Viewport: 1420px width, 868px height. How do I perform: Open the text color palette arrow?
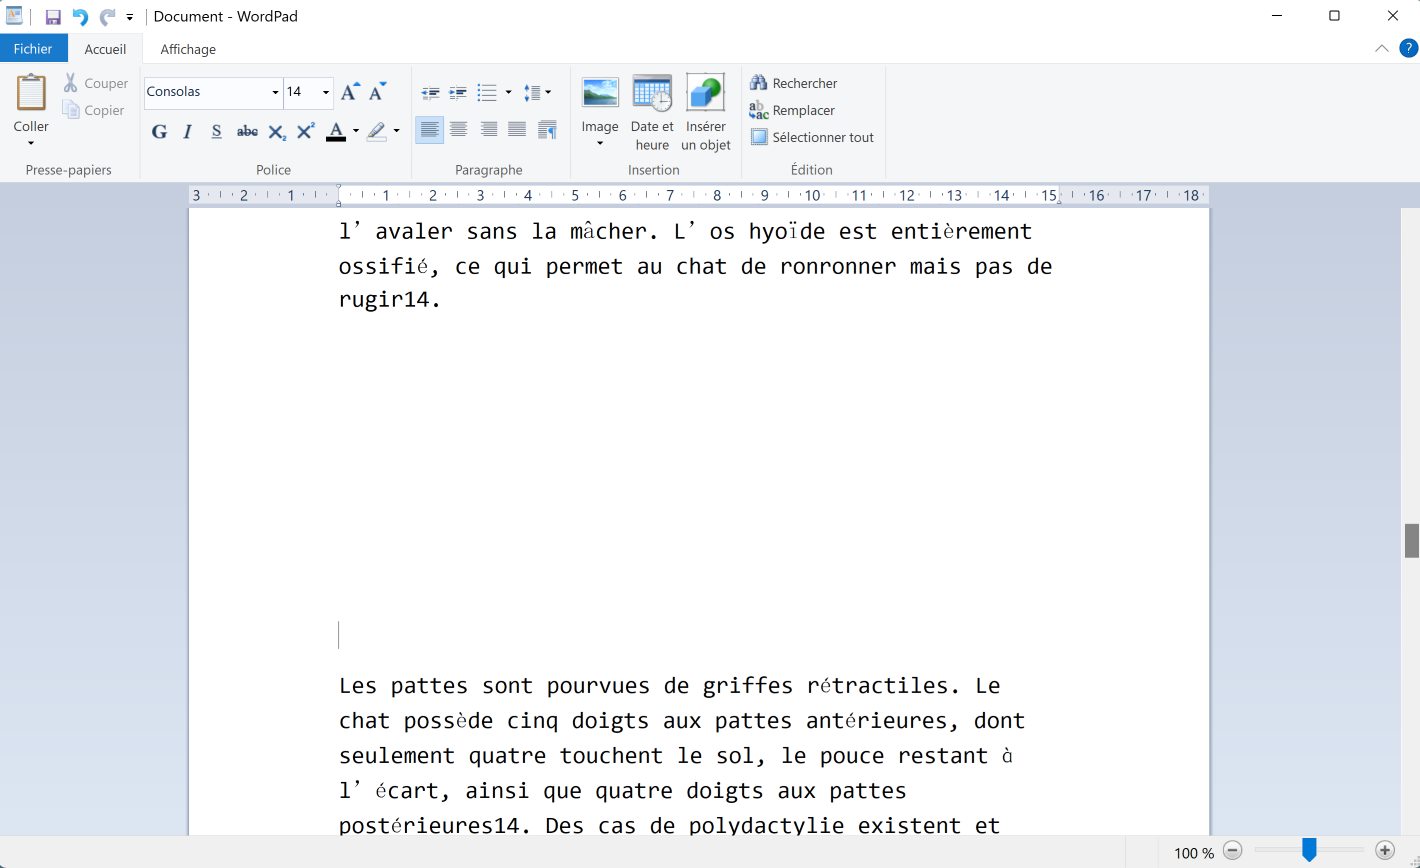pos(356,131)
